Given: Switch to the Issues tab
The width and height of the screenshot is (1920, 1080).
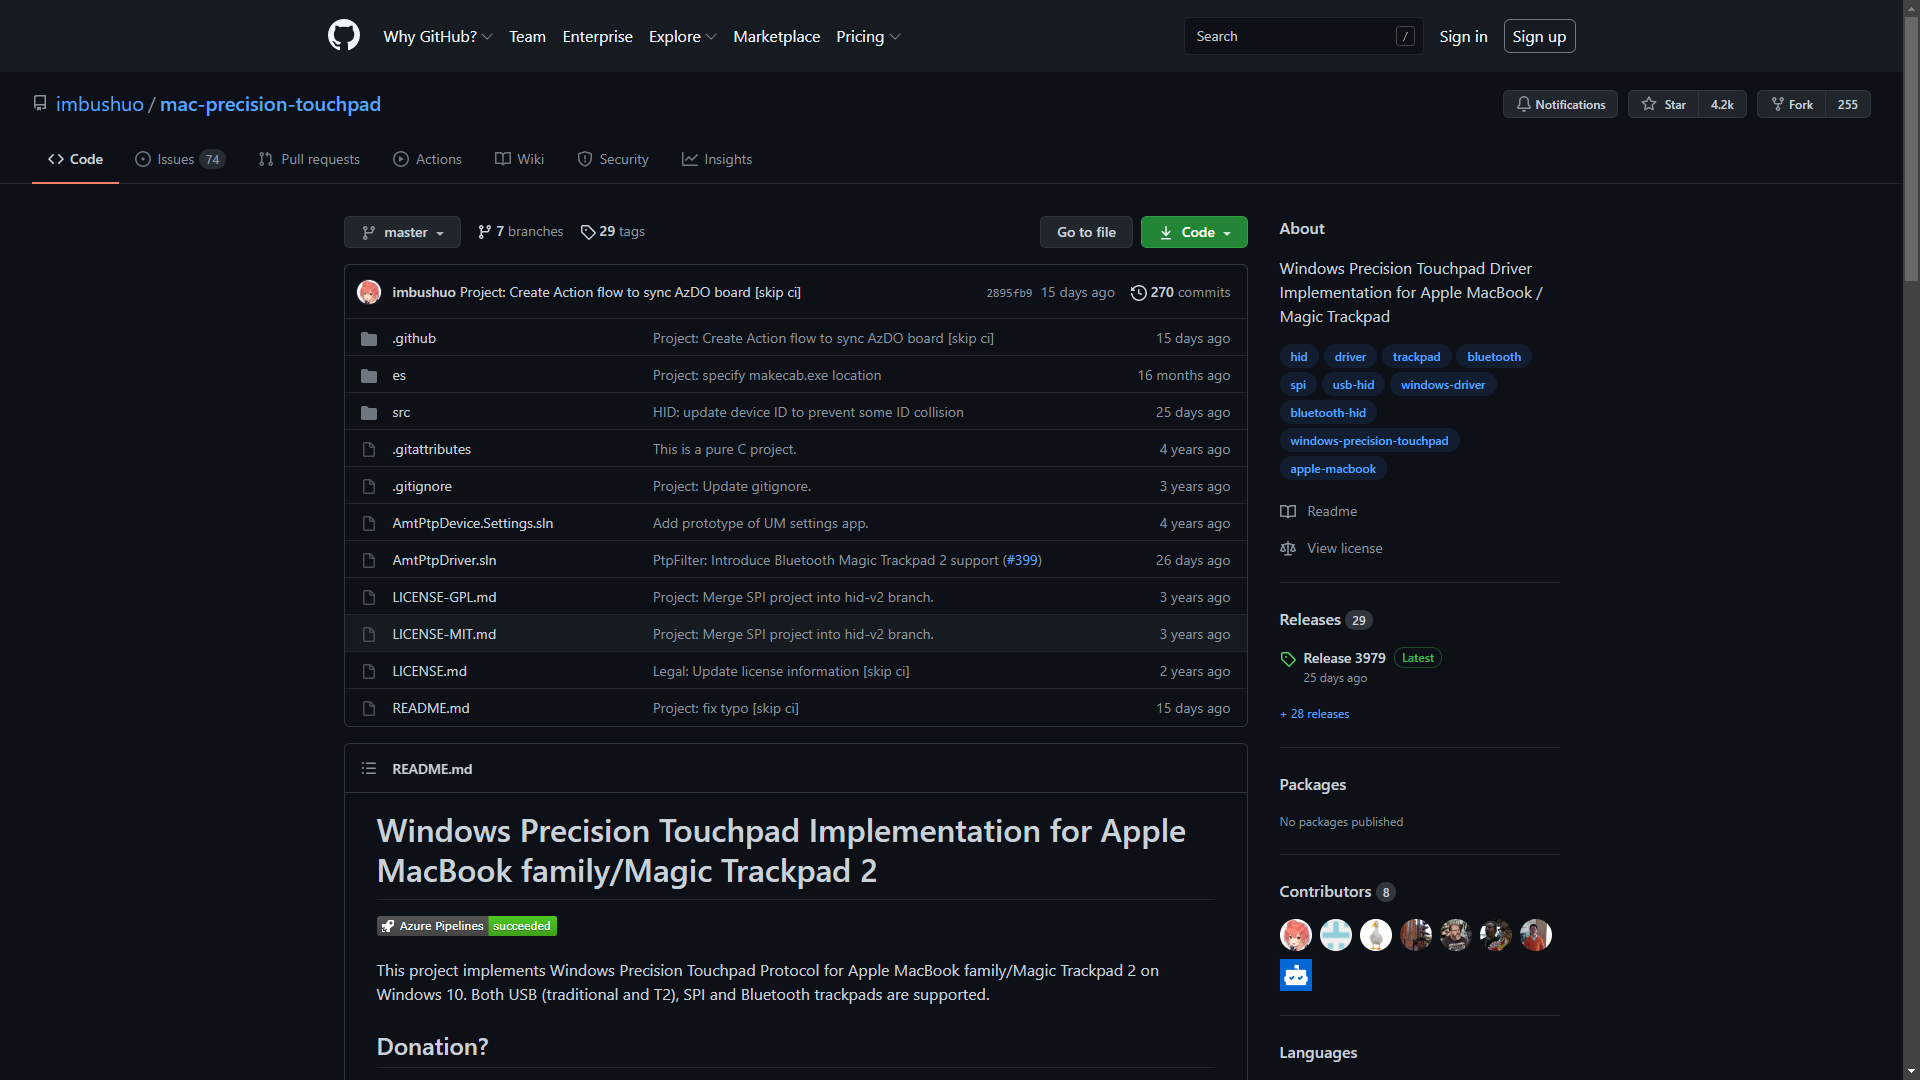Looking at the screenshot, I should point(180,159).
